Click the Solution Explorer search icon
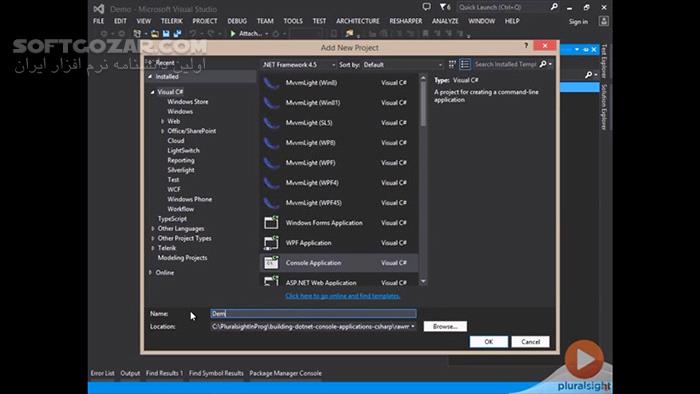The height and width of the screenshot is (394, 700). (x=589, y=75)
